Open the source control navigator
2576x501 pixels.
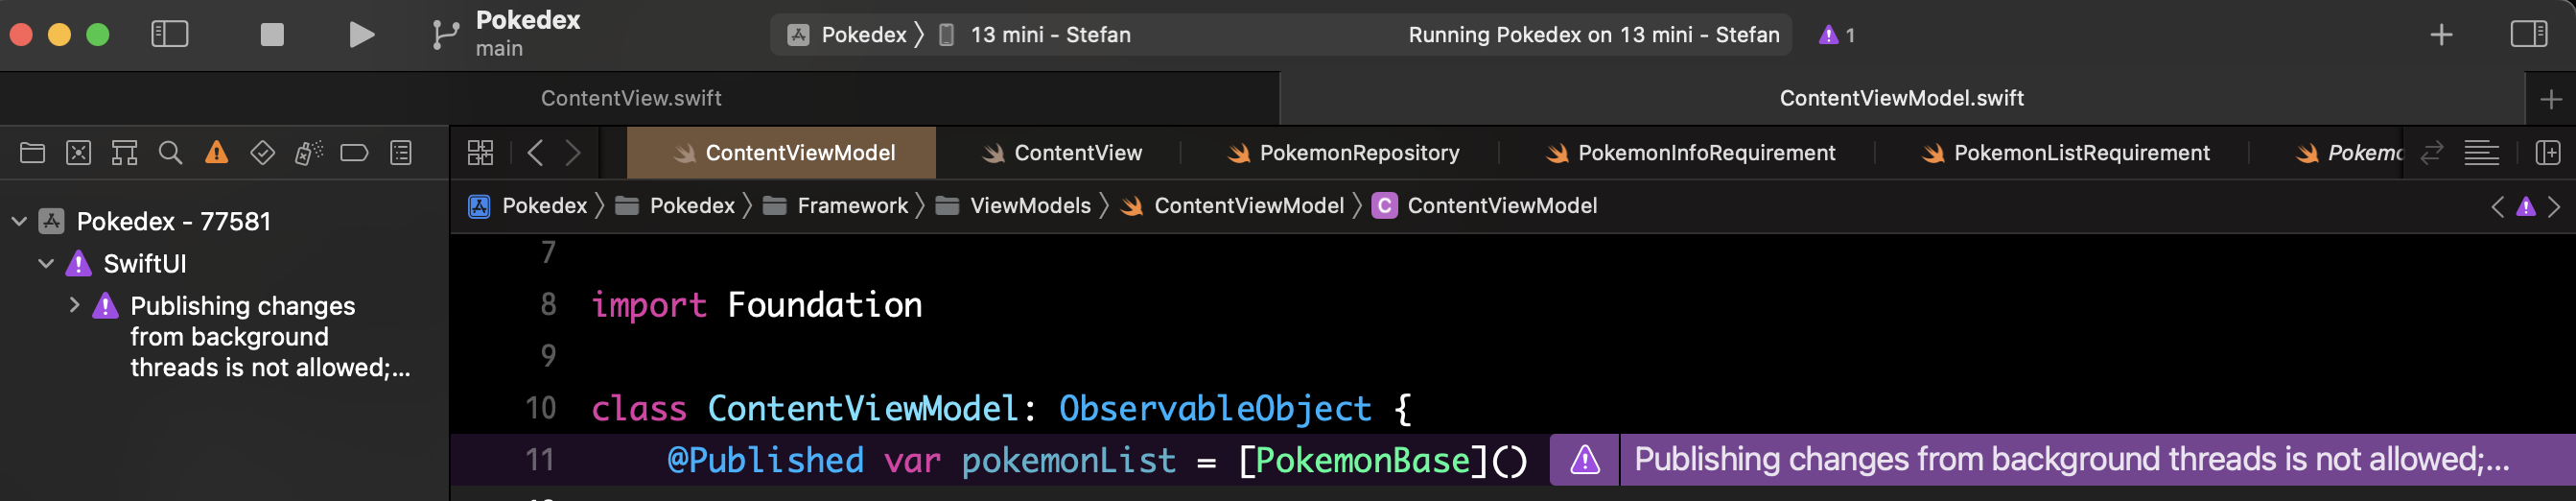(79, 153)
